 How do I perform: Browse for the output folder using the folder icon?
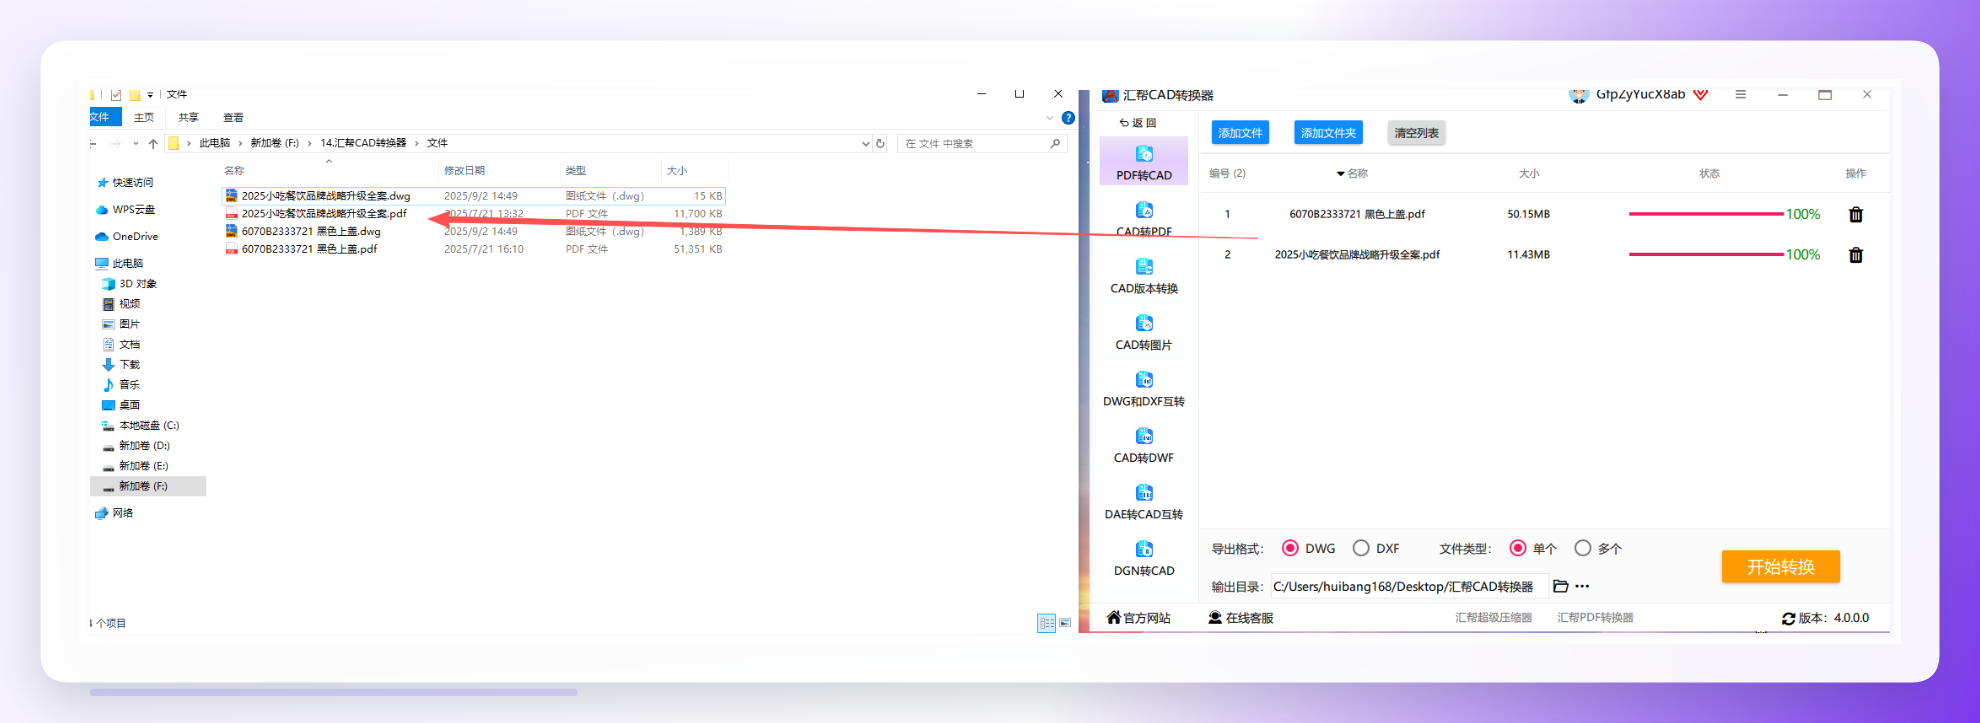click(x=1560, y=586)
